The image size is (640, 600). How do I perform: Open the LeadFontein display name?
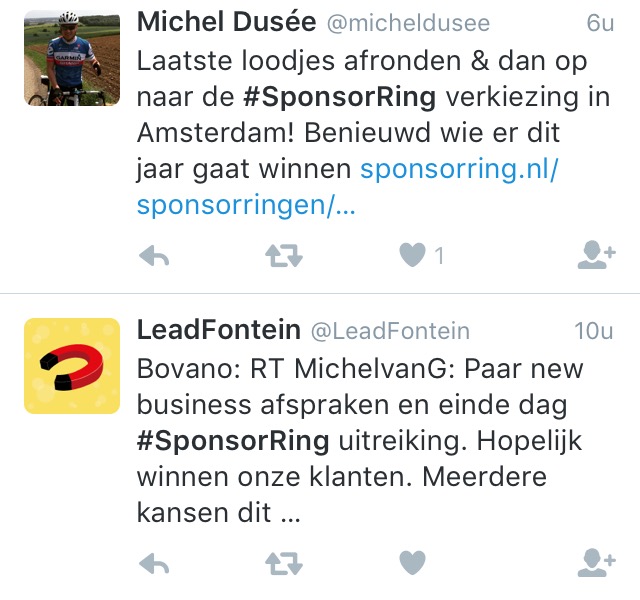(219, 330)
